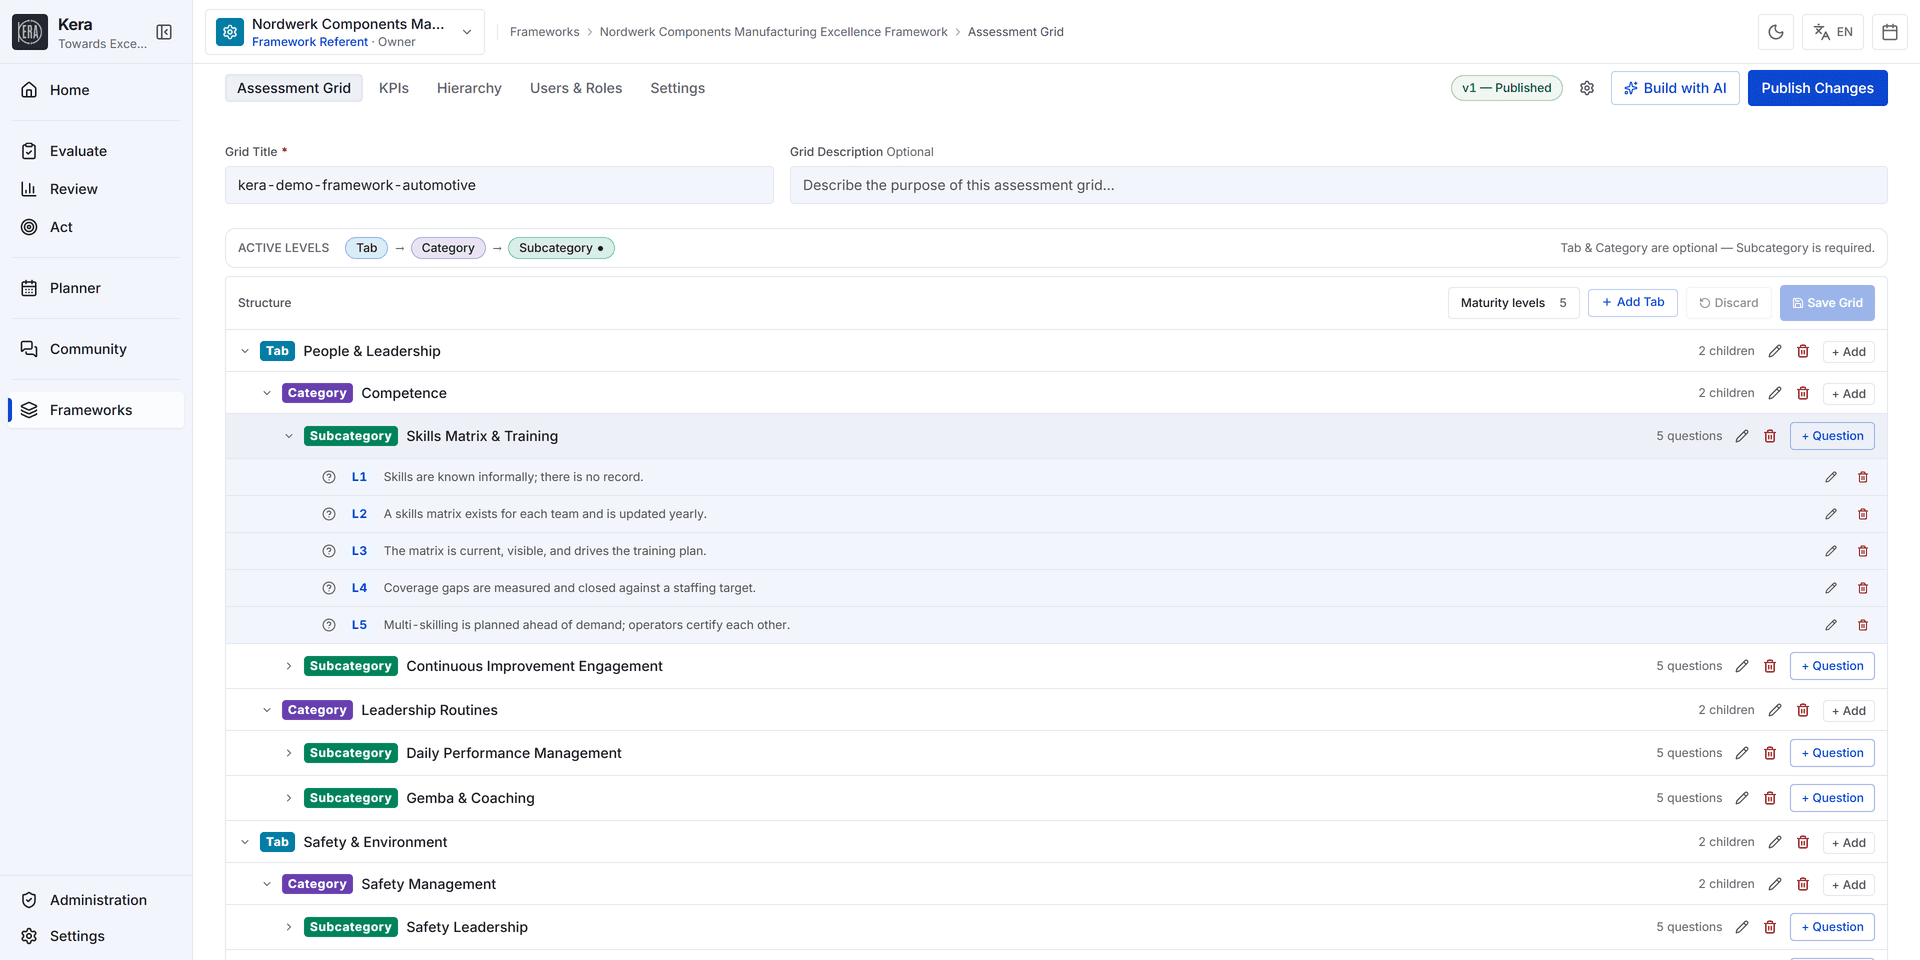Open version settings gear beside Published badge
Screen dimensions: 1920x960
coord(1587,88)
